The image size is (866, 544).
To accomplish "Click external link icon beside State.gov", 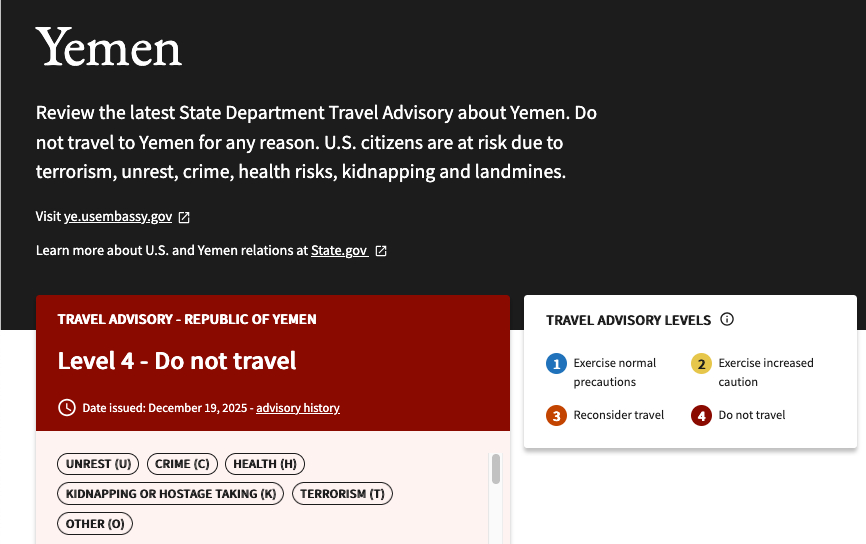I will 381,251.
